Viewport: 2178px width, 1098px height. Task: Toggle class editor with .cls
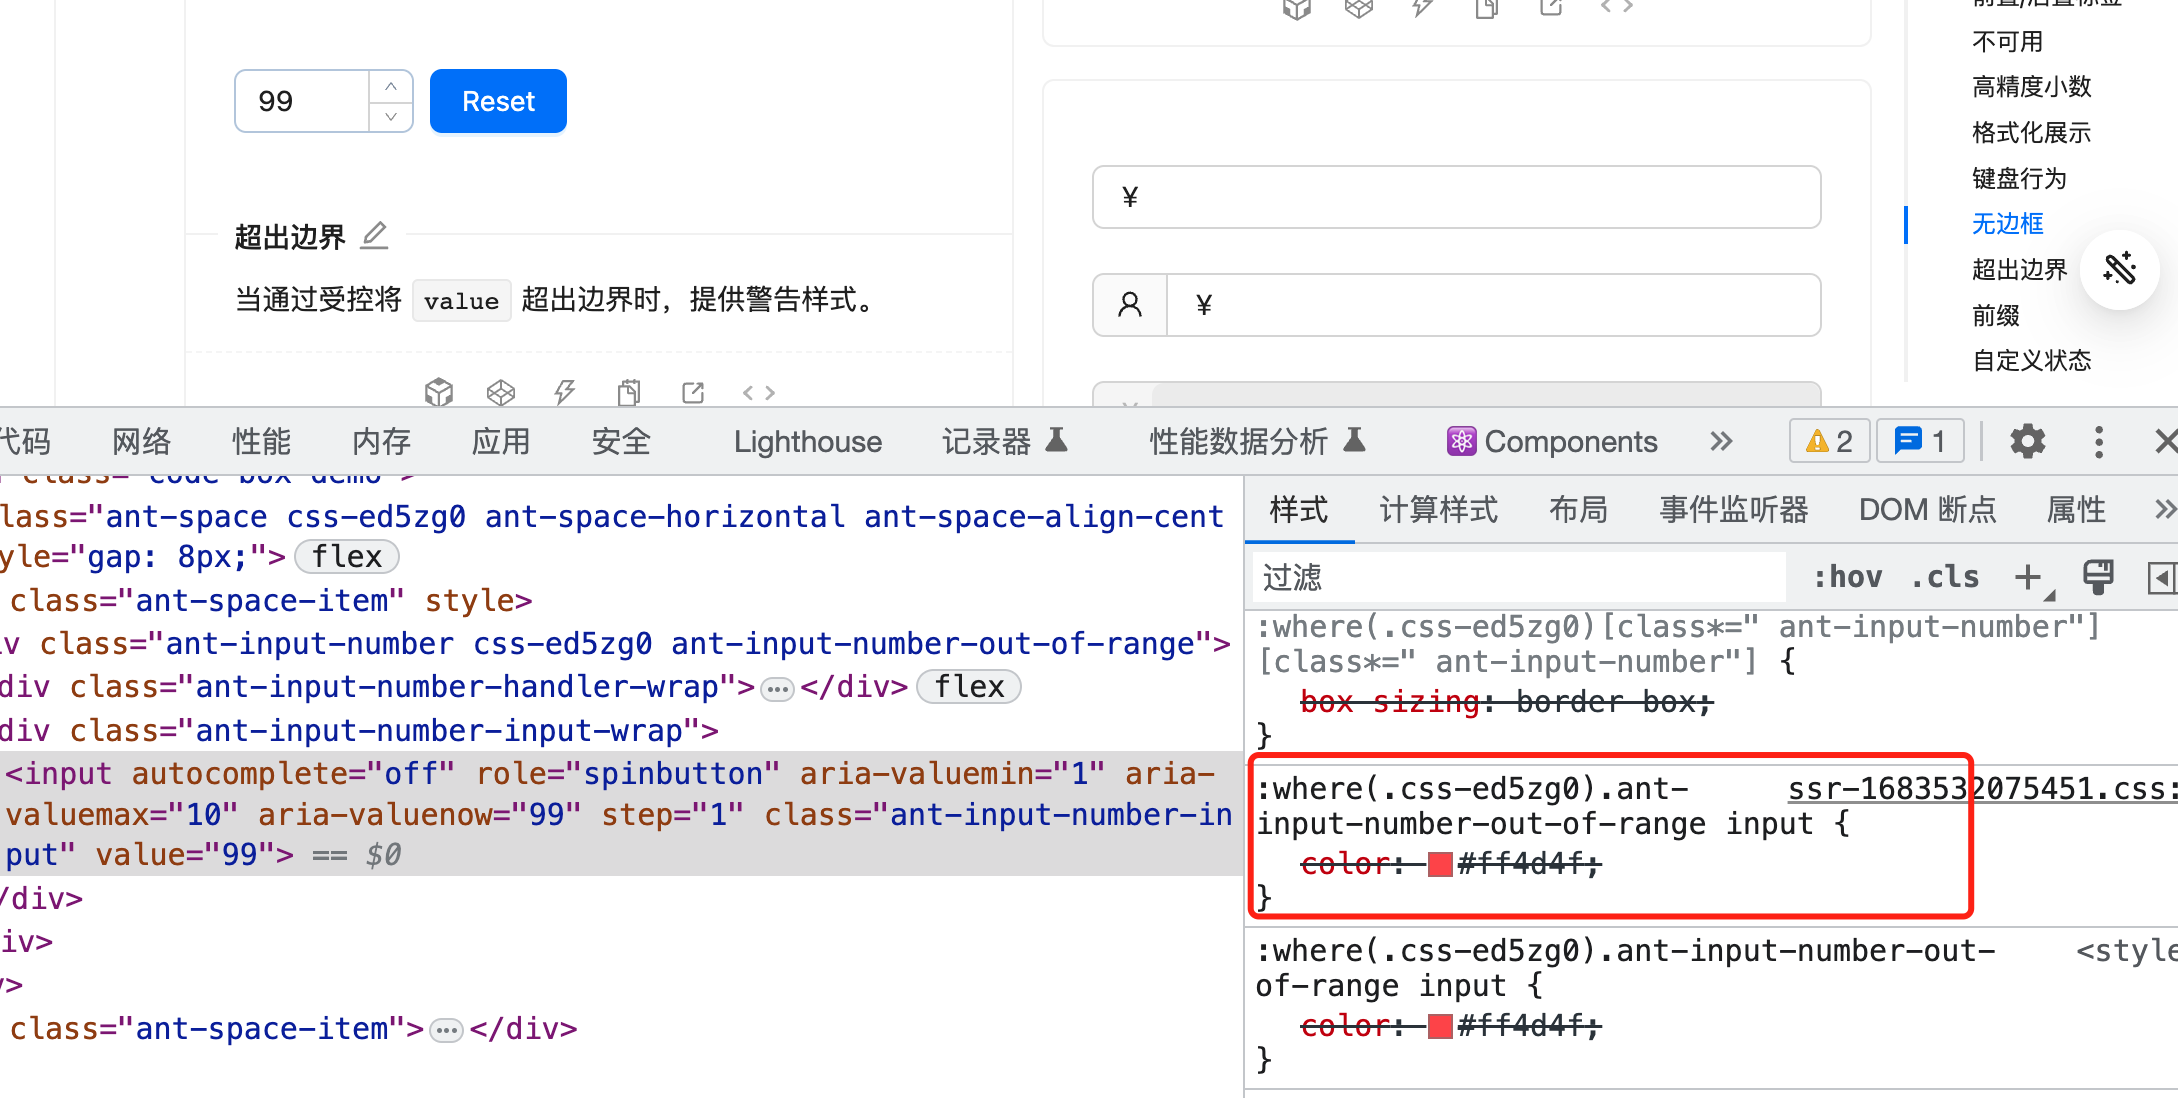1943,577
